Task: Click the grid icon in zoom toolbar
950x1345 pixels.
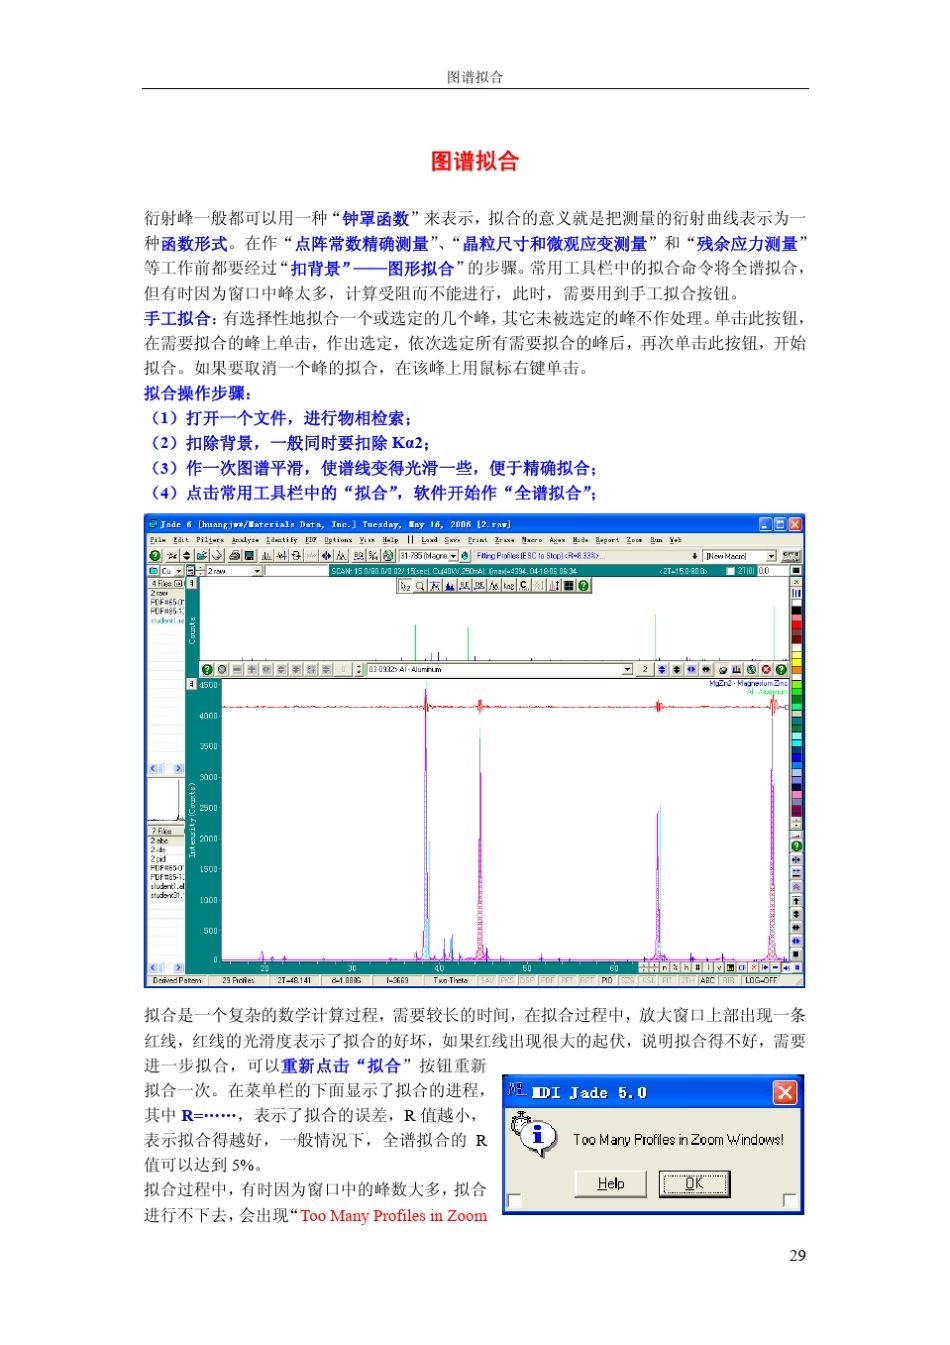Action: (568, 585)
